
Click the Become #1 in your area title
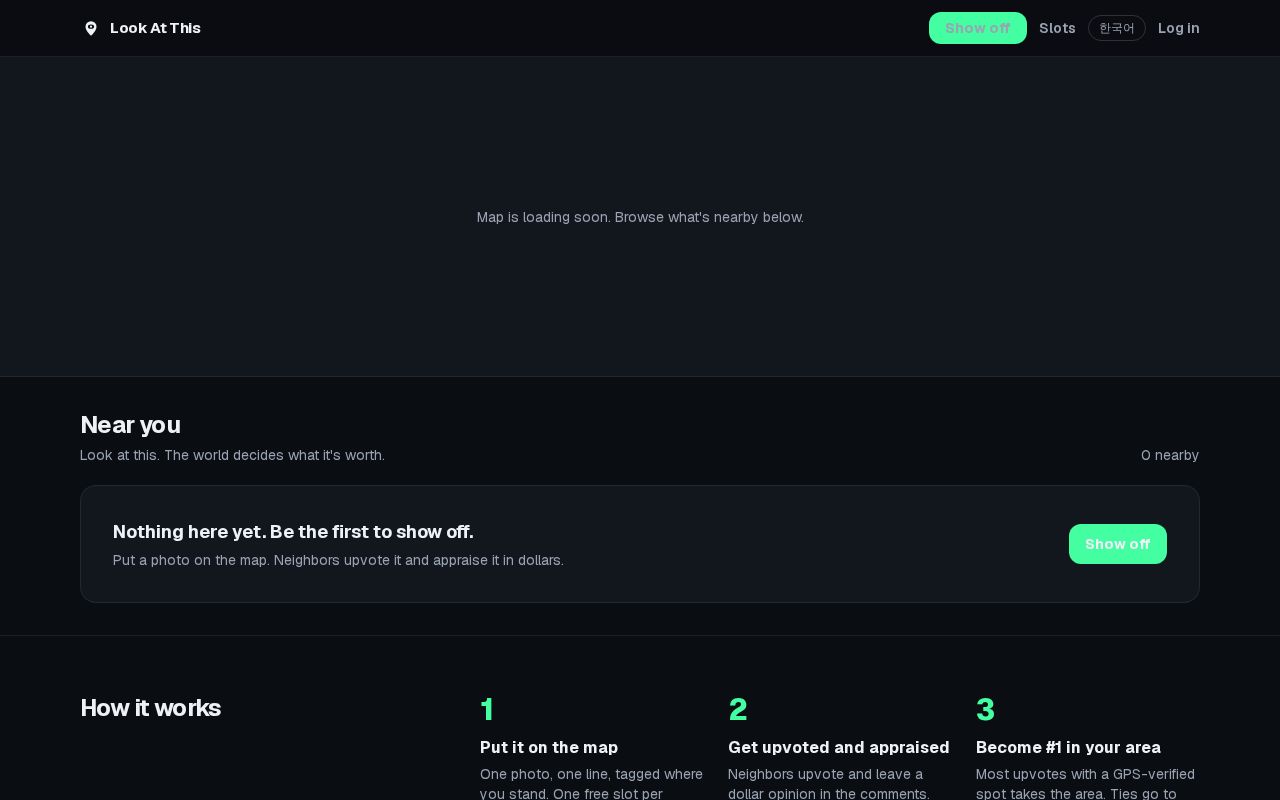[x=1068, y=747]
